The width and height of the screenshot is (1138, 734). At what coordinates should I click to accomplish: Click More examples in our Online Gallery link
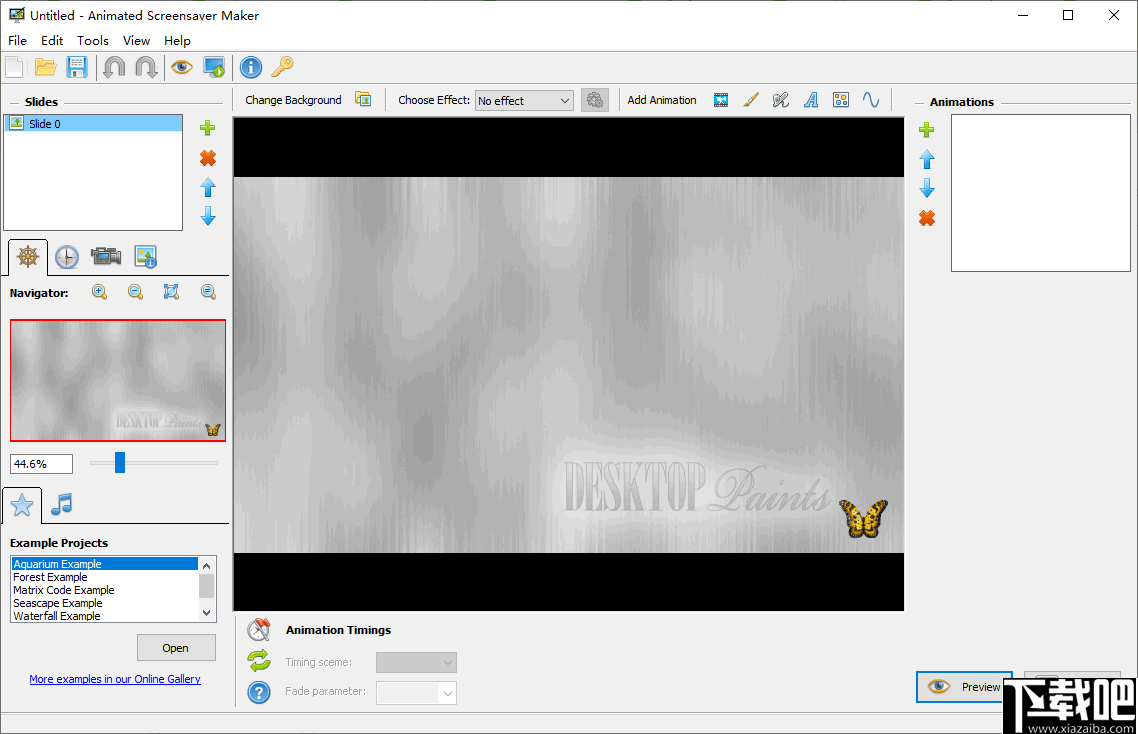pyautogui.click(x=115, y=679)
